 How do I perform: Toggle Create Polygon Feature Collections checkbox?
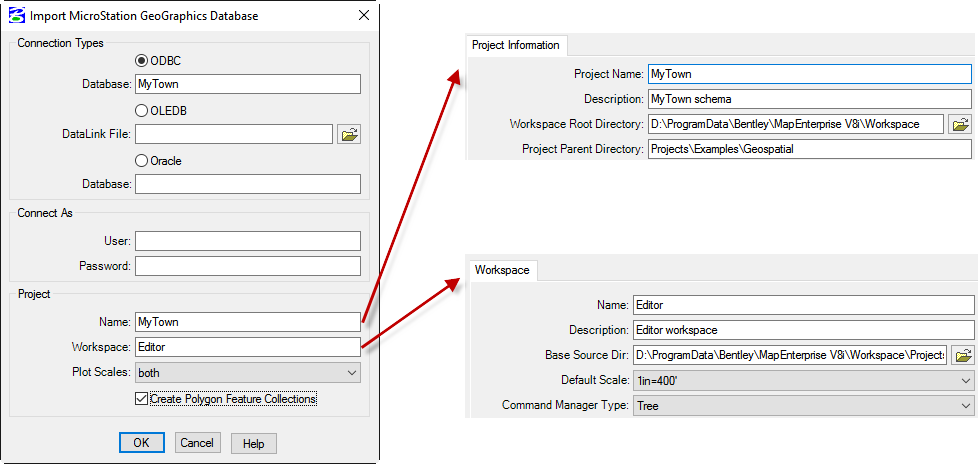coord(142,398)
